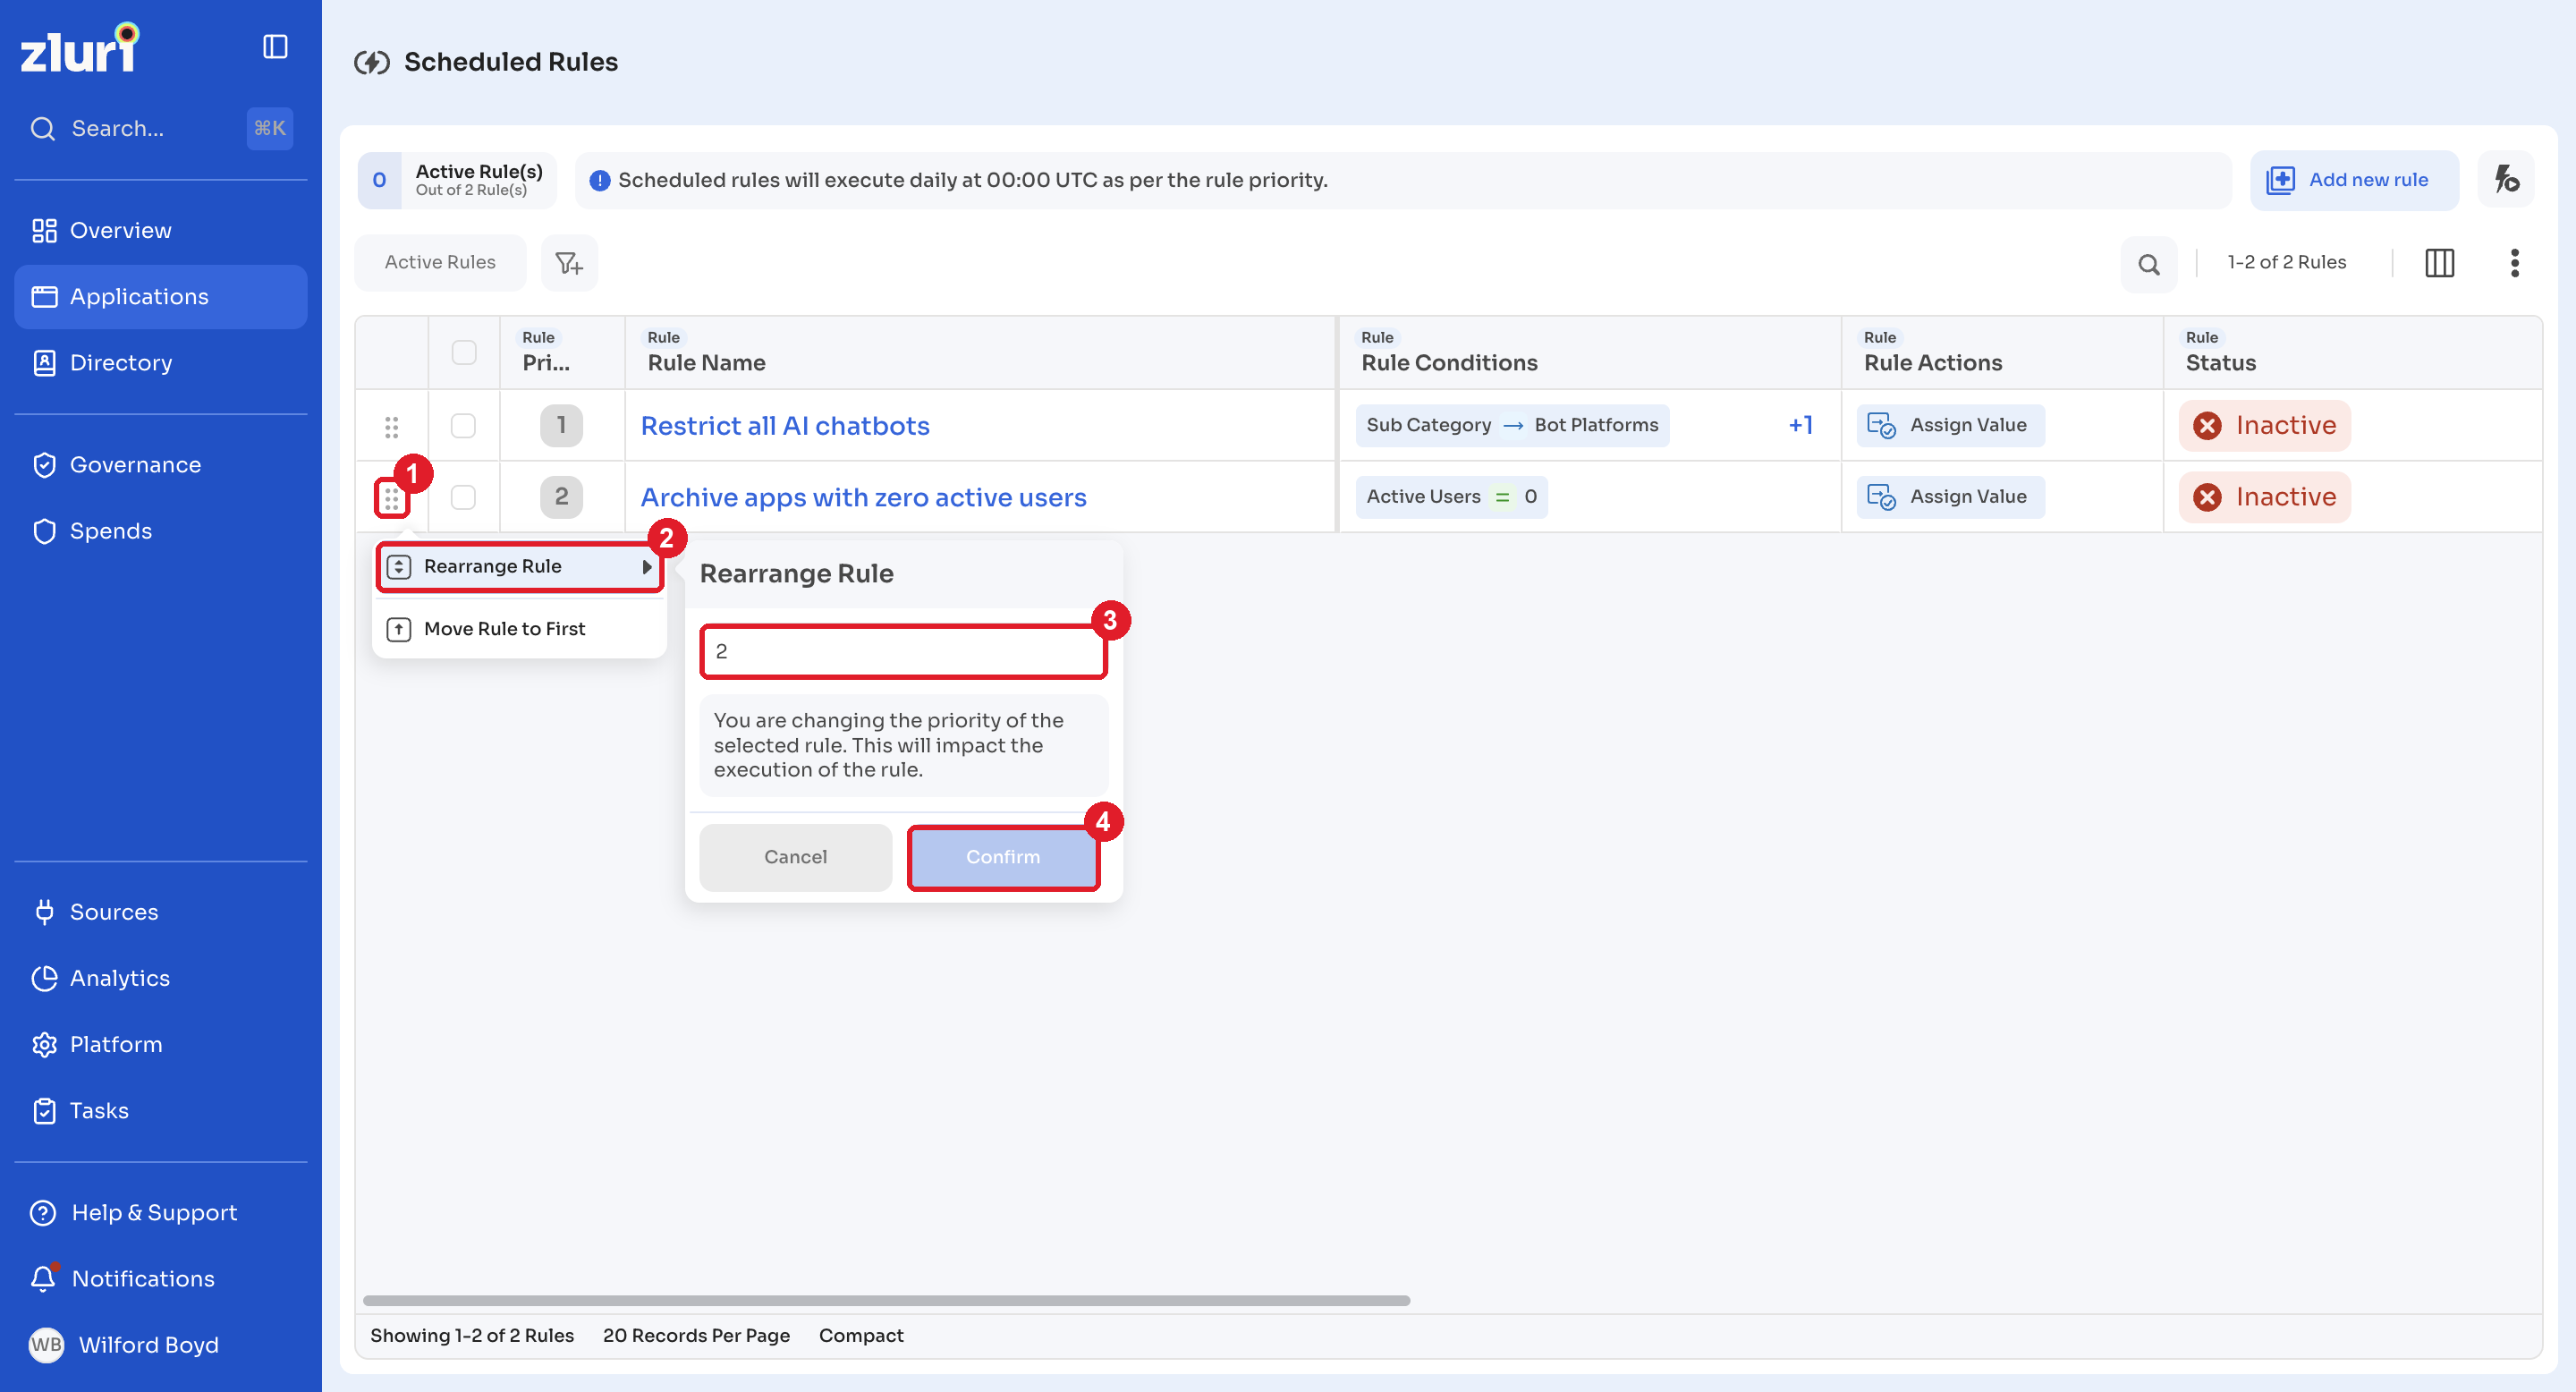Click the +1 more conditions indicator
The image size is (2576, 1392).
click(x=1801, y=425)
